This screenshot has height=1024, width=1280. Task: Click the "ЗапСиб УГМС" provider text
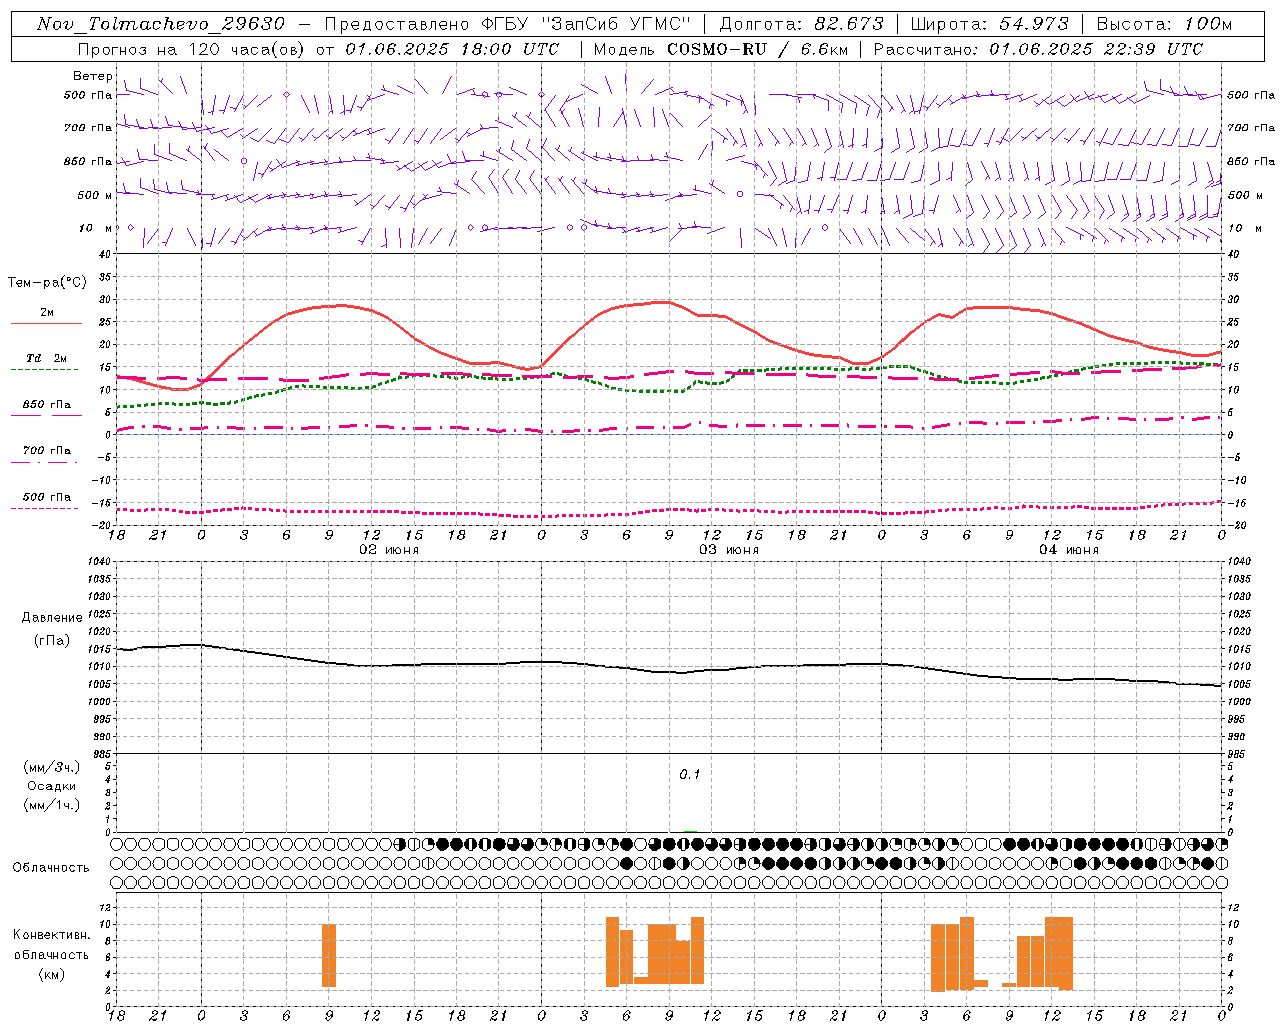[x=618, y=24]
